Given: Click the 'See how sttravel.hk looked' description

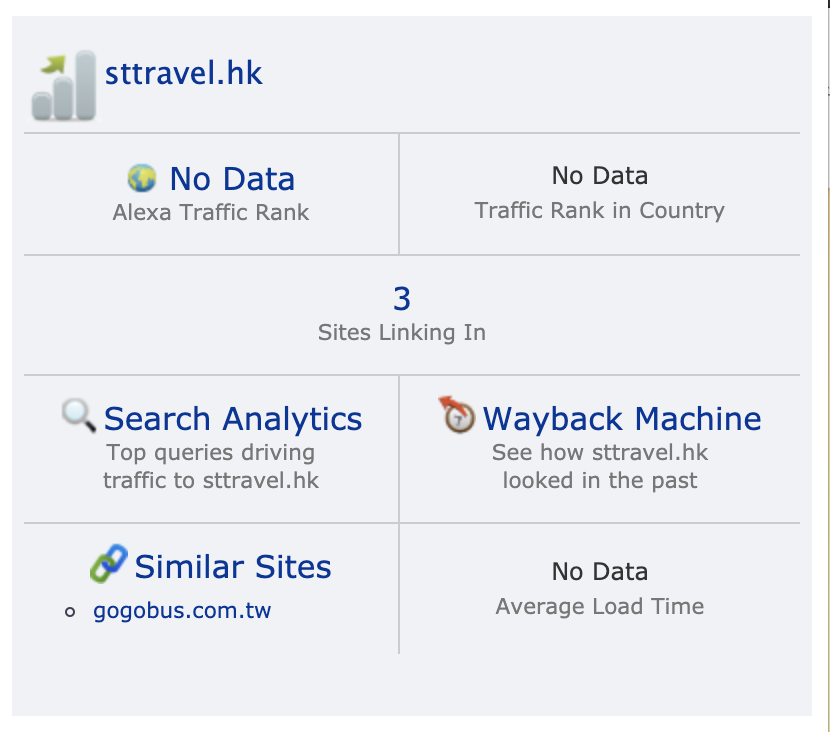Looking at the screenshot, I should click(x=600, y=466).
